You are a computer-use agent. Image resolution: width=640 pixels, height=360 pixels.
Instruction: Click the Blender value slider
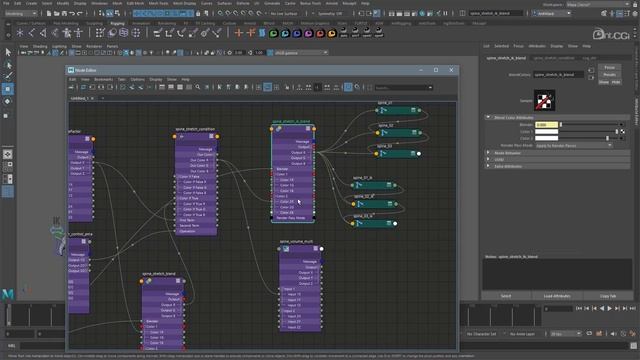589,124
